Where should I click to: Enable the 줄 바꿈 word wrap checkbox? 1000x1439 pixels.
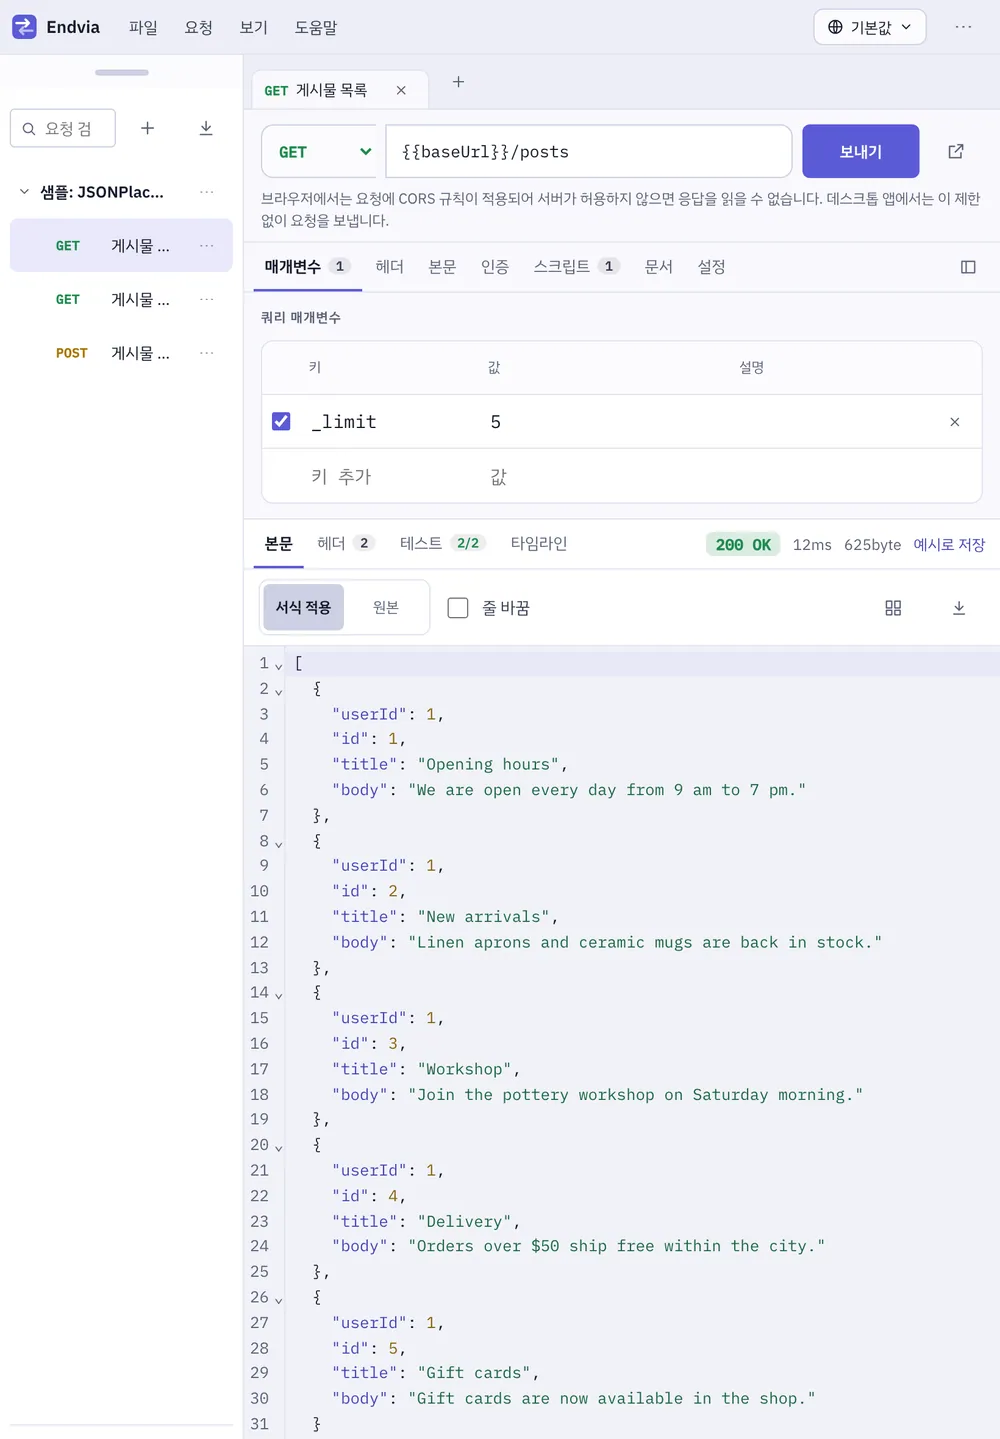coord(458,608)
